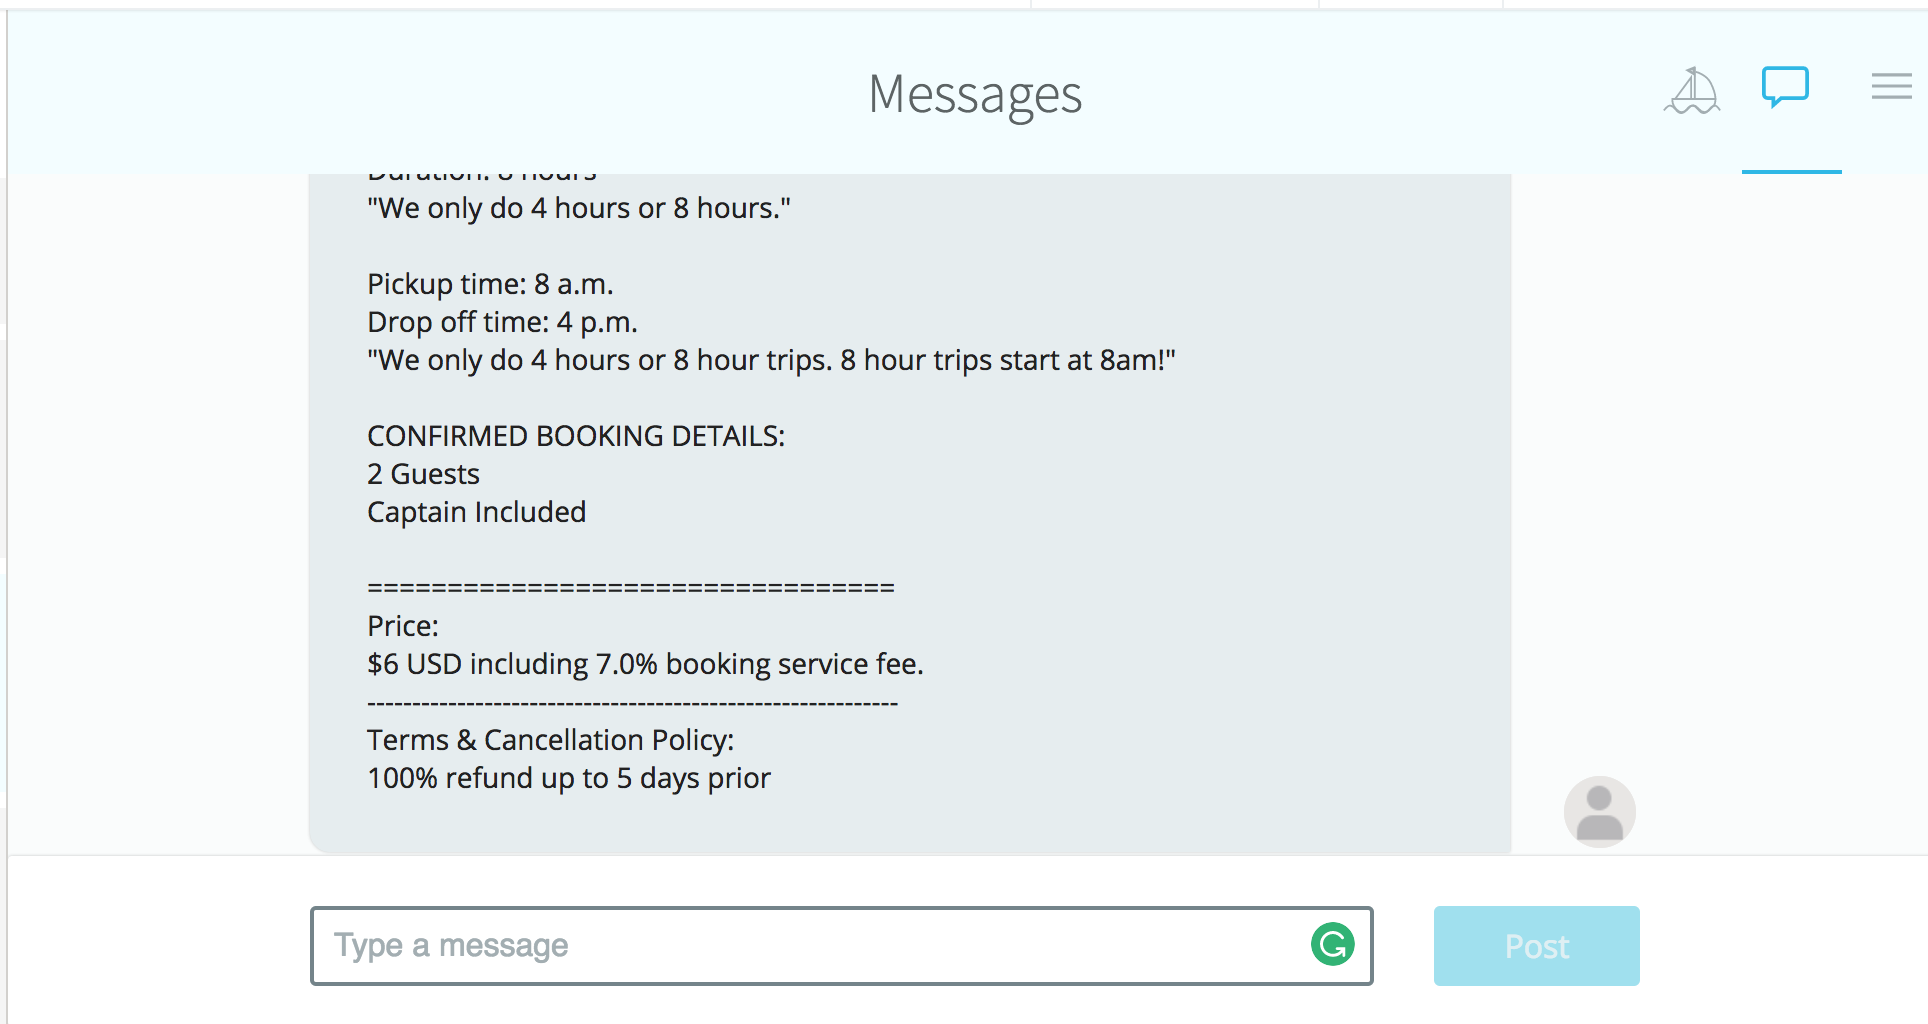Click 'We only do 4 hours or 8 hours.' quote
1928x1024 pixels.
pos(579,208)
